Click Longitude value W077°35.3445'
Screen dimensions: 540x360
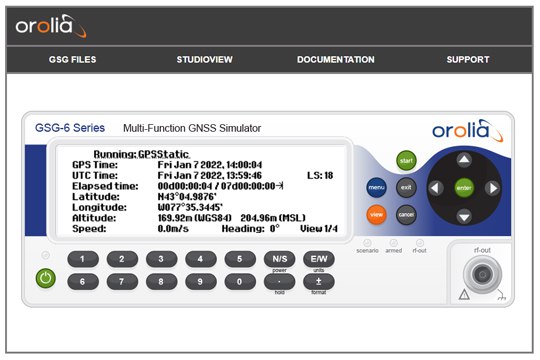pyautogui.click(x=190, y=207)
